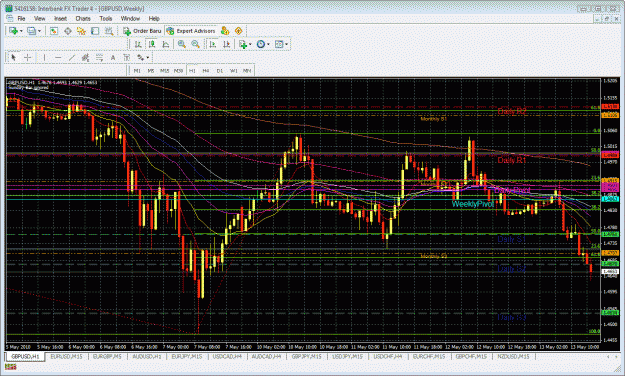The width and height of the screenshot is (625, 376).
Task: Toggle chart auto scroll
Action: tap(212, 44)
